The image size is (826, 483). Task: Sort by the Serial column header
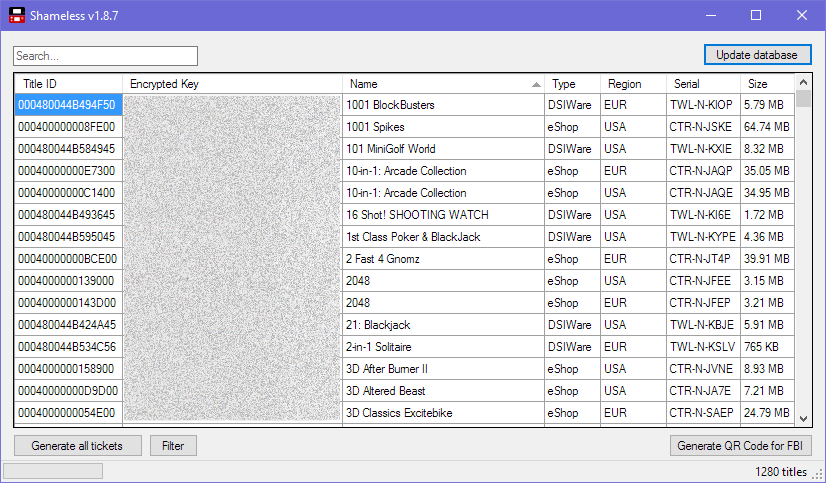pyautogui.click(x=703, y=84)
